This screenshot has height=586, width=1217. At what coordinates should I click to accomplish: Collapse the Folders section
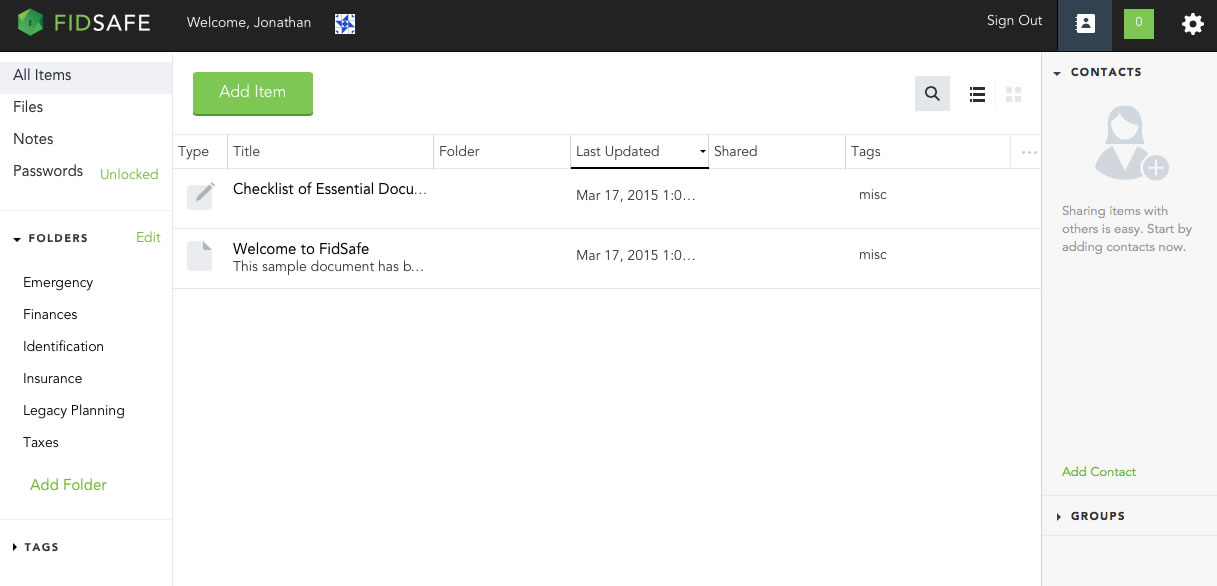[17, 239]
